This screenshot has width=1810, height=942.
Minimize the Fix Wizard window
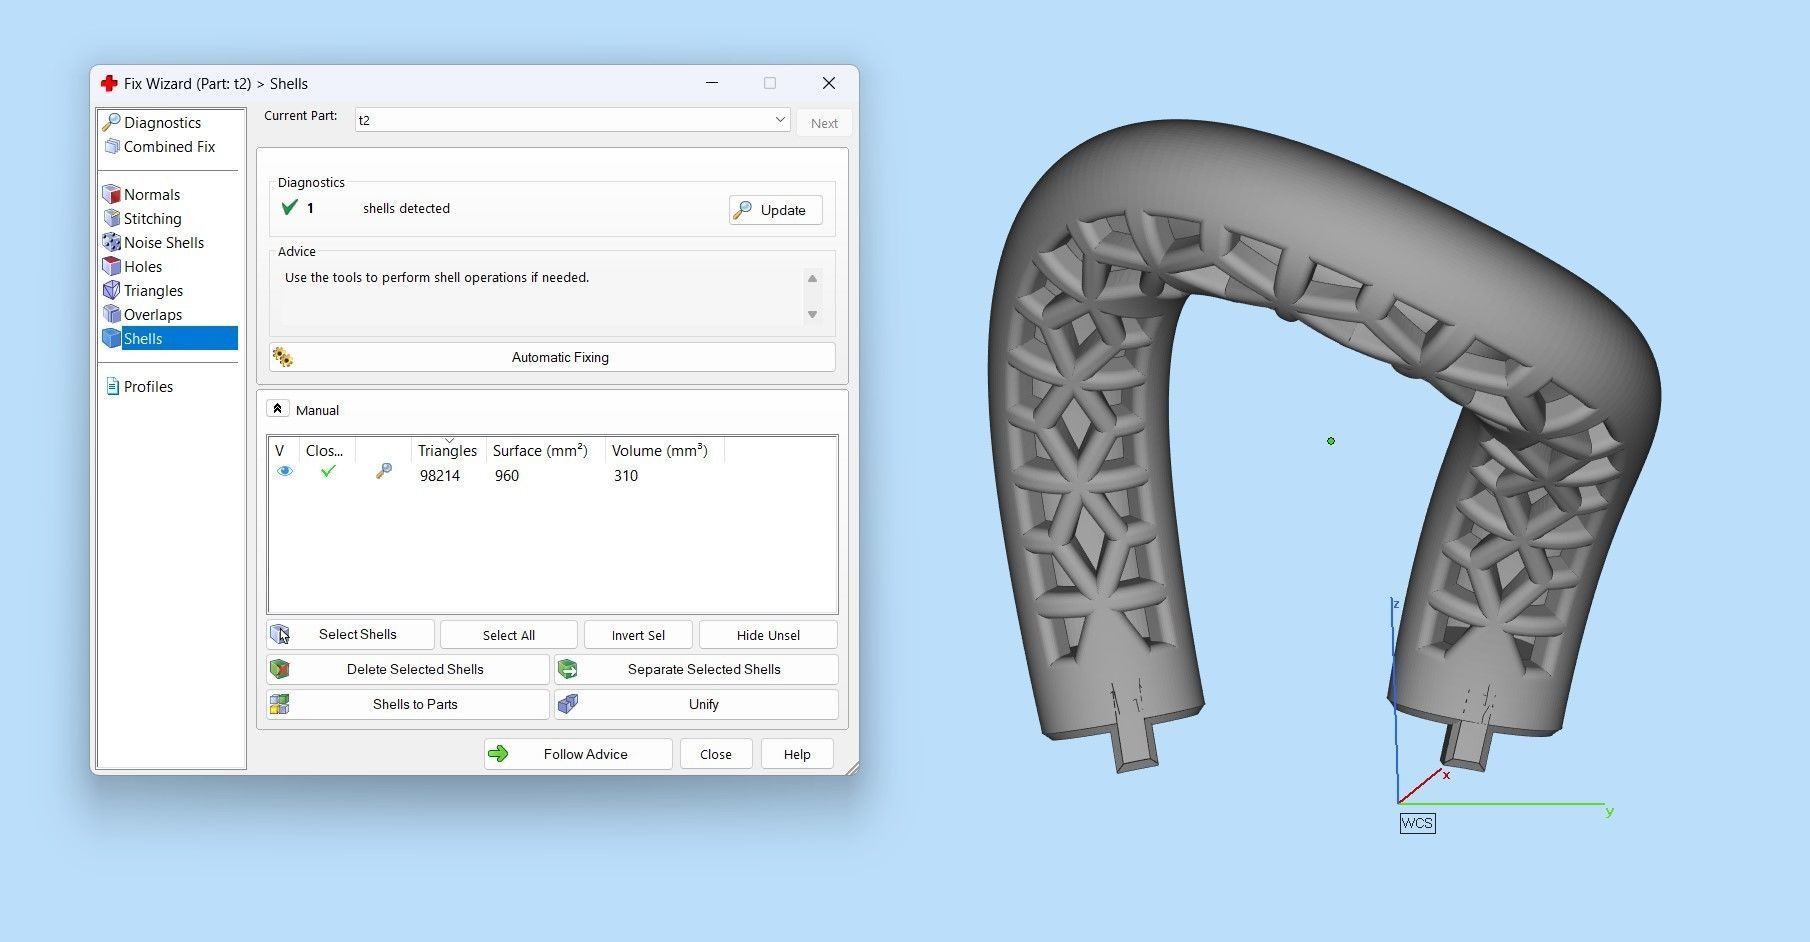(x=712, y=83)
